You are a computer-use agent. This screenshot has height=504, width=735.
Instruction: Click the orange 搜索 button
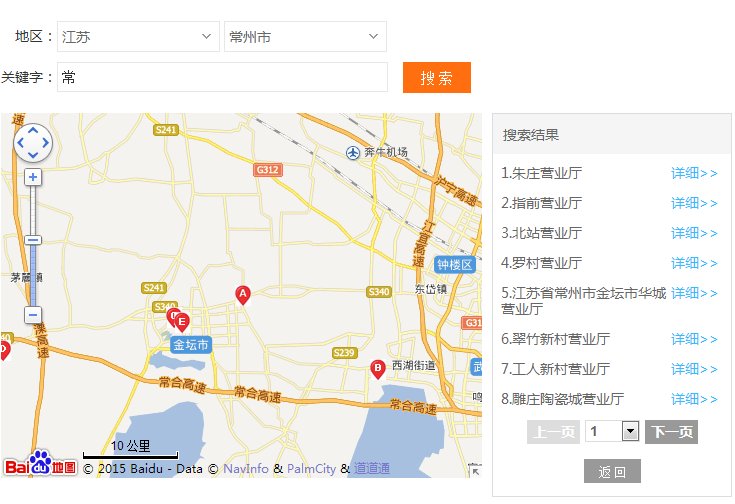coord(436,77)
